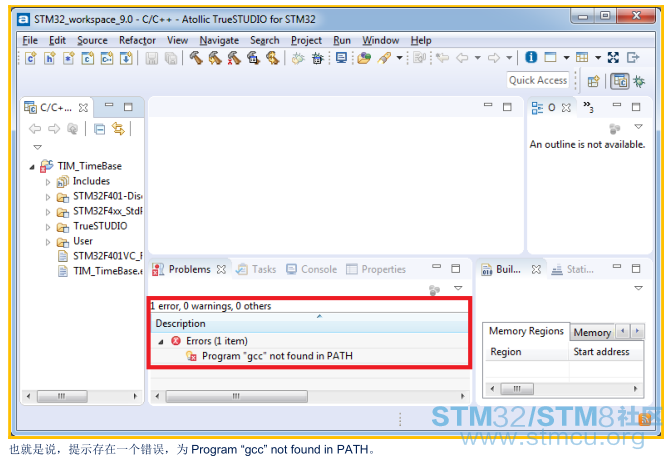Expand the Includes folder
Screen dimensions: 669x462
48,182
